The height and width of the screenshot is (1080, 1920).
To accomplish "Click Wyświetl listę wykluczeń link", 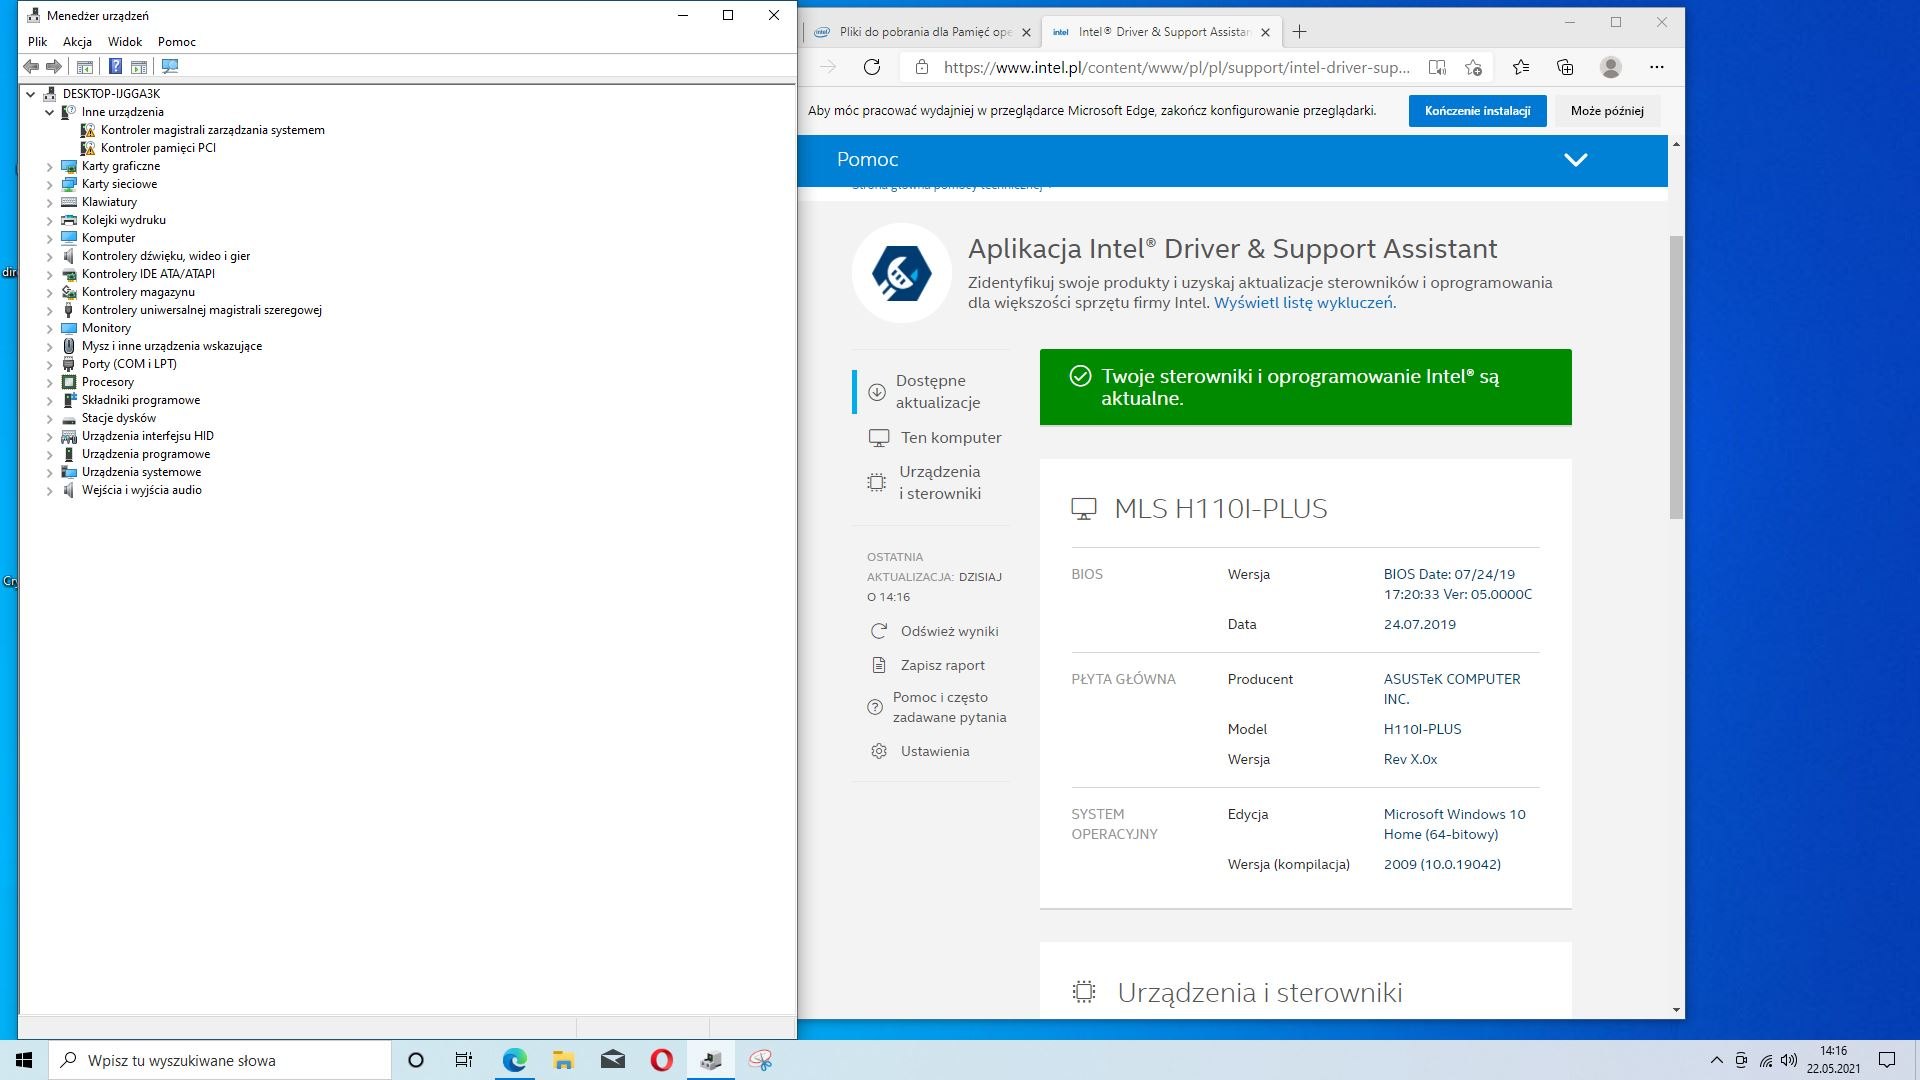I will click(x=1304, y=303).
